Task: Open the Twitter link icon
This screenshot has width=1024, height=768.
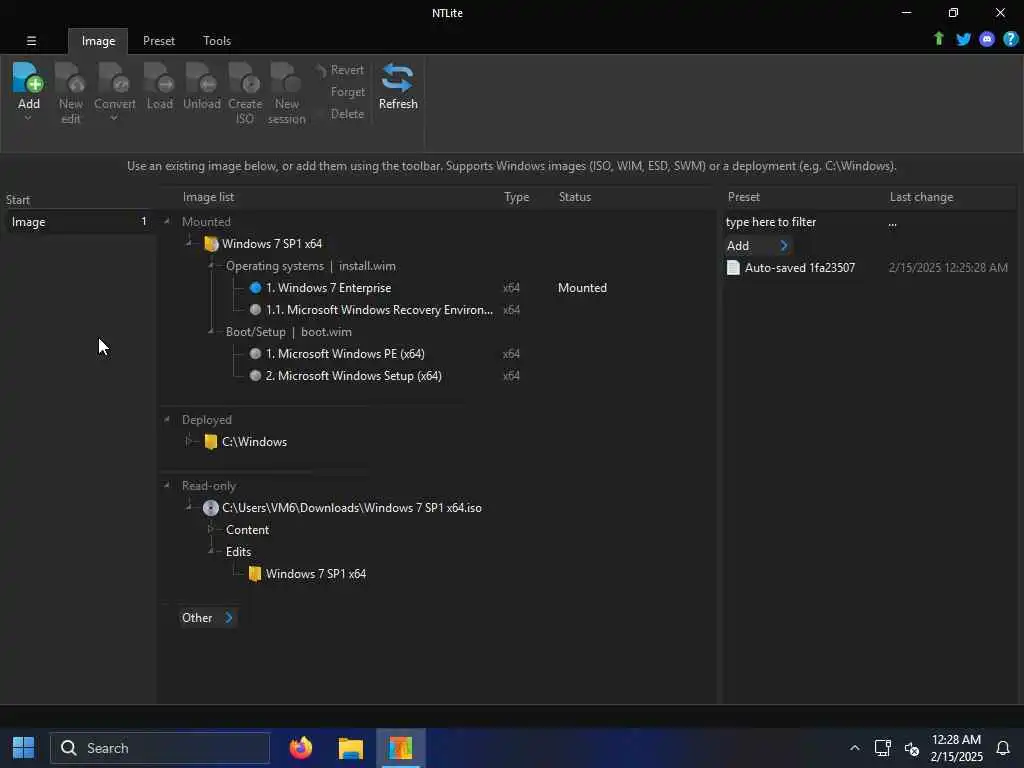Action: tap(963, 39)
